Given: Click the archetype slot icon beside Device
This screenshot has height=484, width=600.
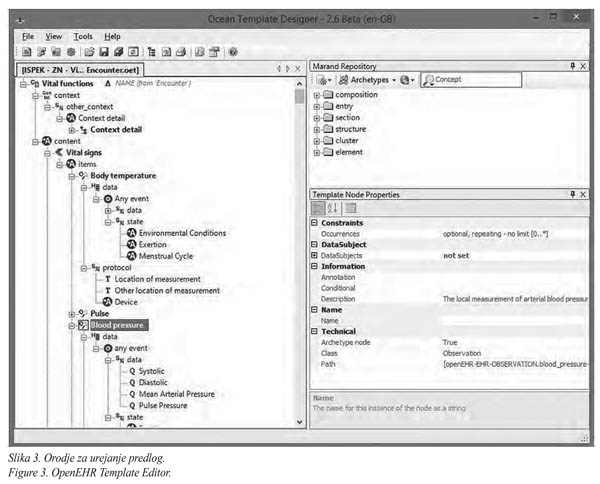Looking at the screenshot, I should click(108, 302).
